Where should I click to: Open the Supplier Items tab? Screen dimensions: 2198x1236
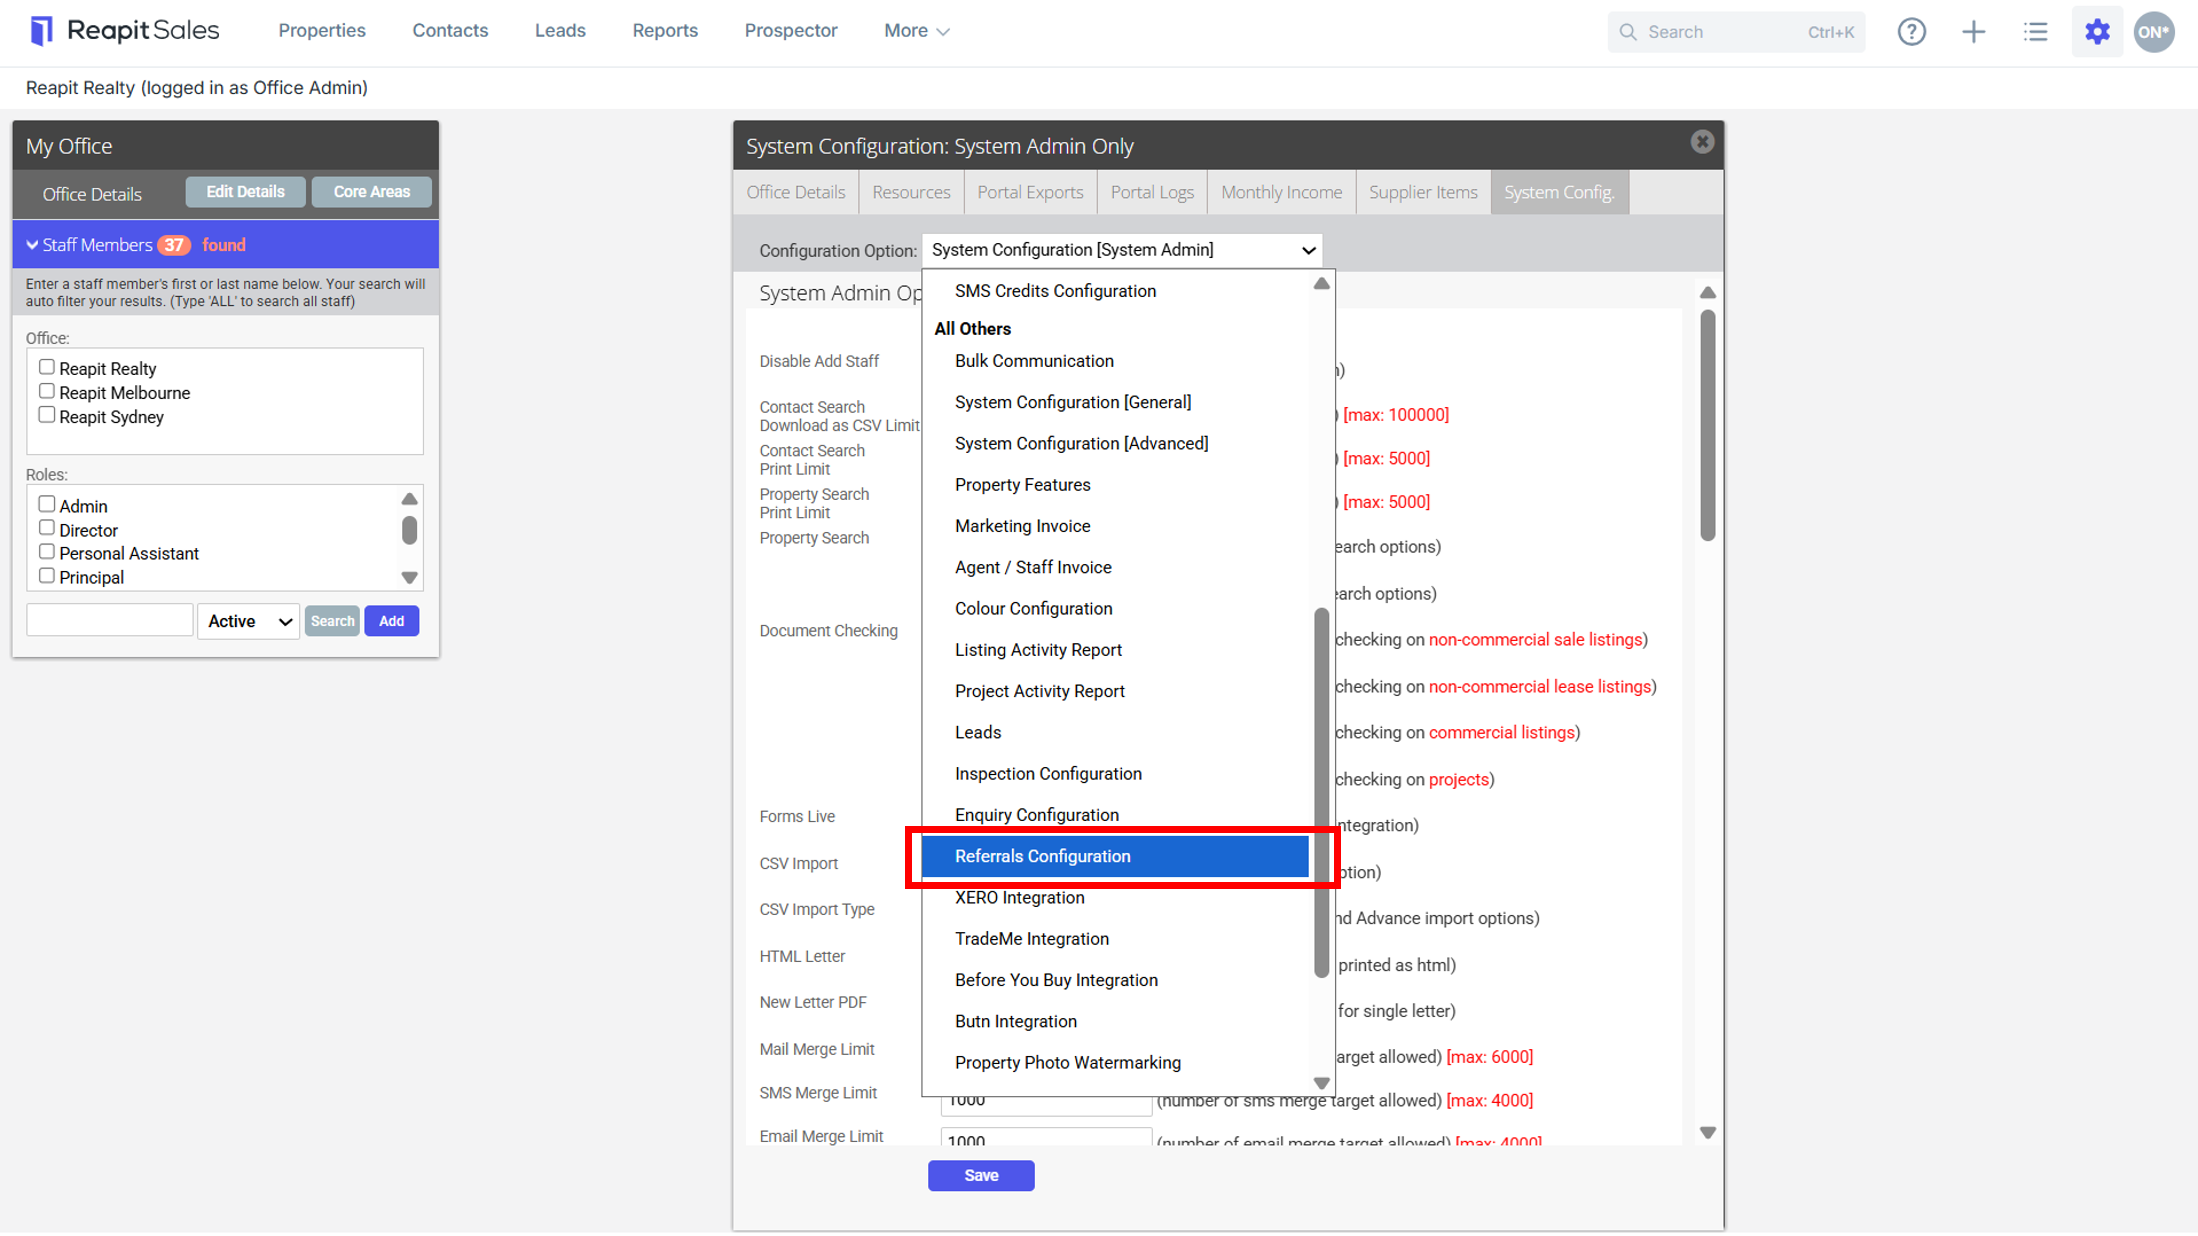click(1422, 192)
